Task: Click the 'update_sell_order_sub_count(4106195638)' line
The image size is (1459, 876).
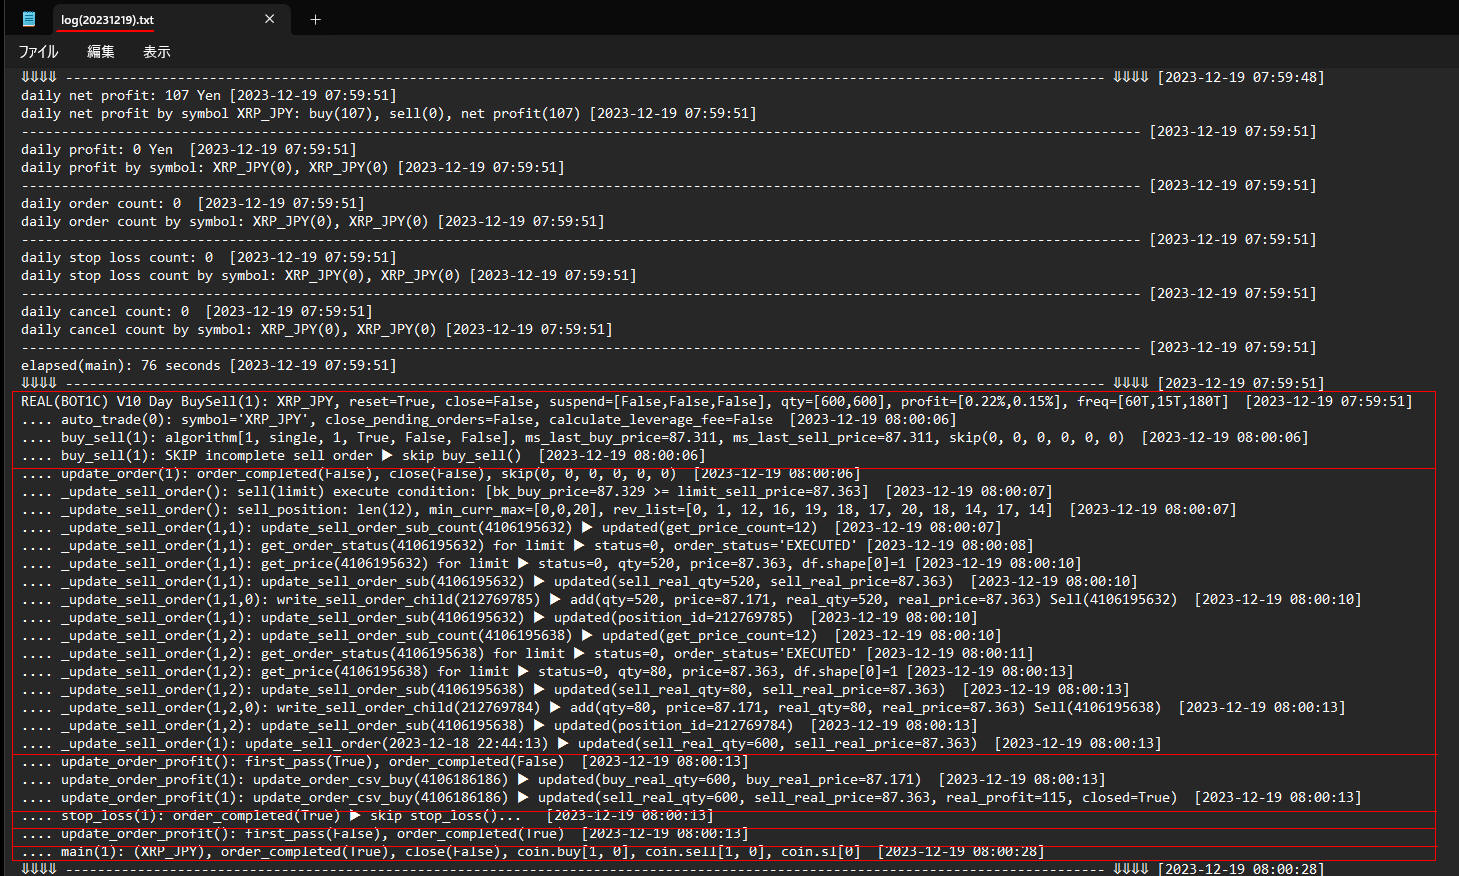Action: pyautogui.click(x=511, y=635)
